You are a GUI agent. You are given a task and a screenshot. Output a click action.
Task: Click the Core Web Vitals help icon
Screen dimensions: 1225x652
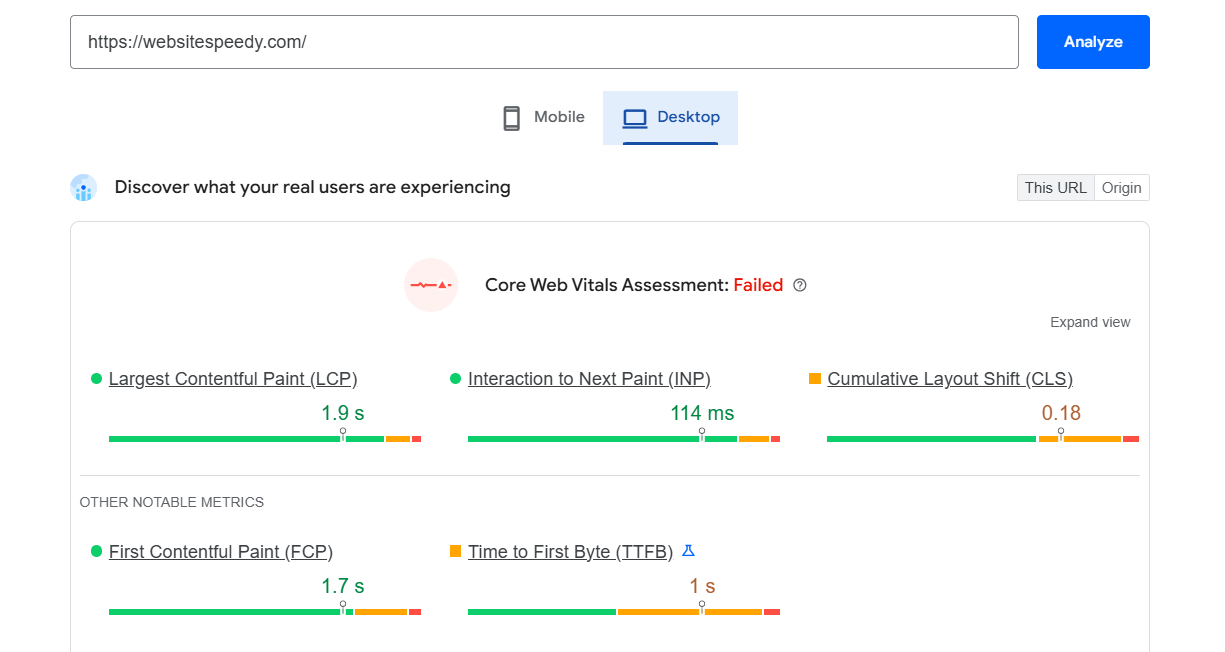(x=799, y=285)
